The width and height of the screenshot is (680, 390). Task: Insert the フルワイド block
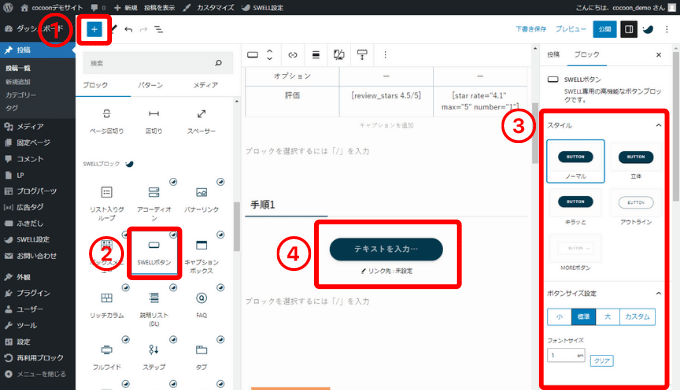pos(107,357)
